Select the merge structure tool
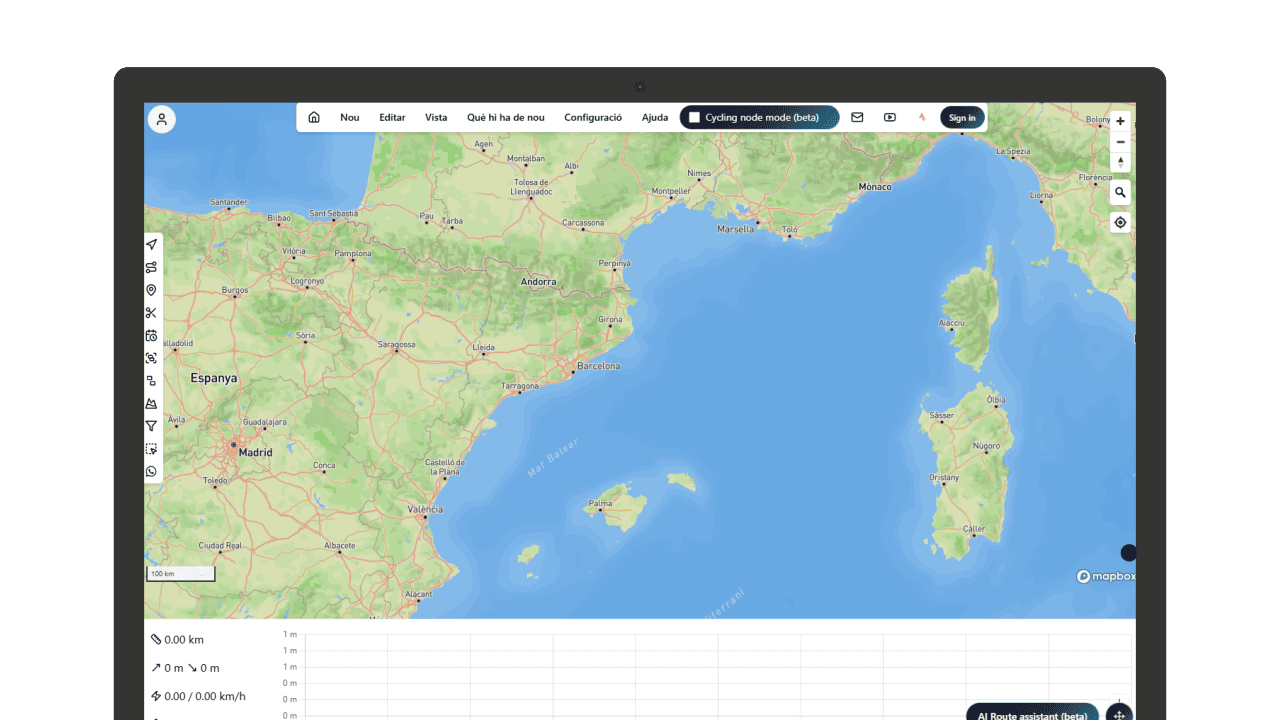The width and height of the screenshot is (1280, 720). (x=151, y=381)
